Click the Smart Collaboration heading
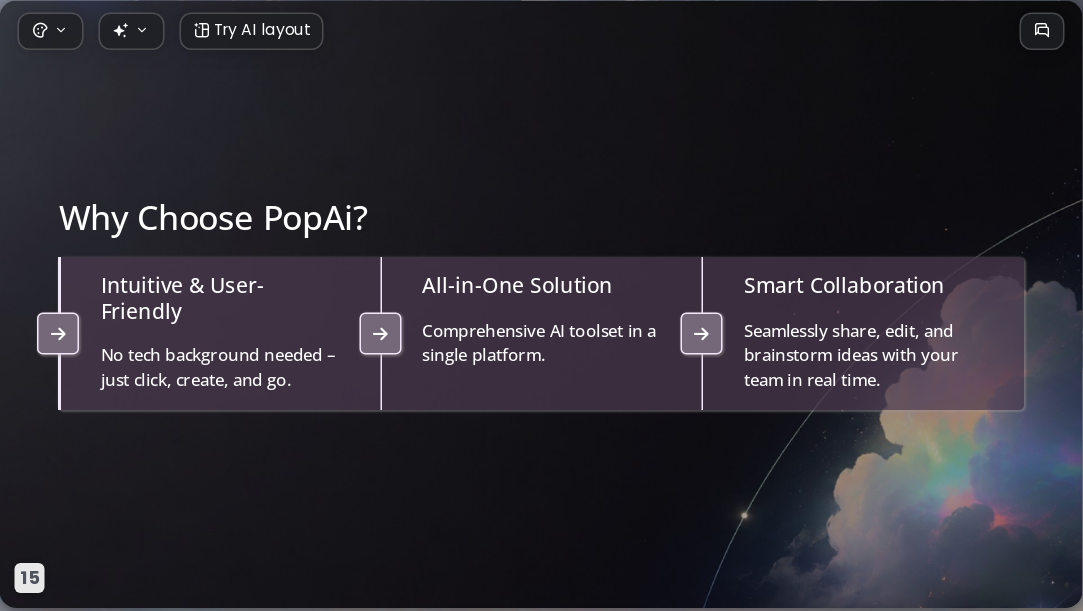Viewport: 1083px width, 611px height. click(x=843, y=285)
